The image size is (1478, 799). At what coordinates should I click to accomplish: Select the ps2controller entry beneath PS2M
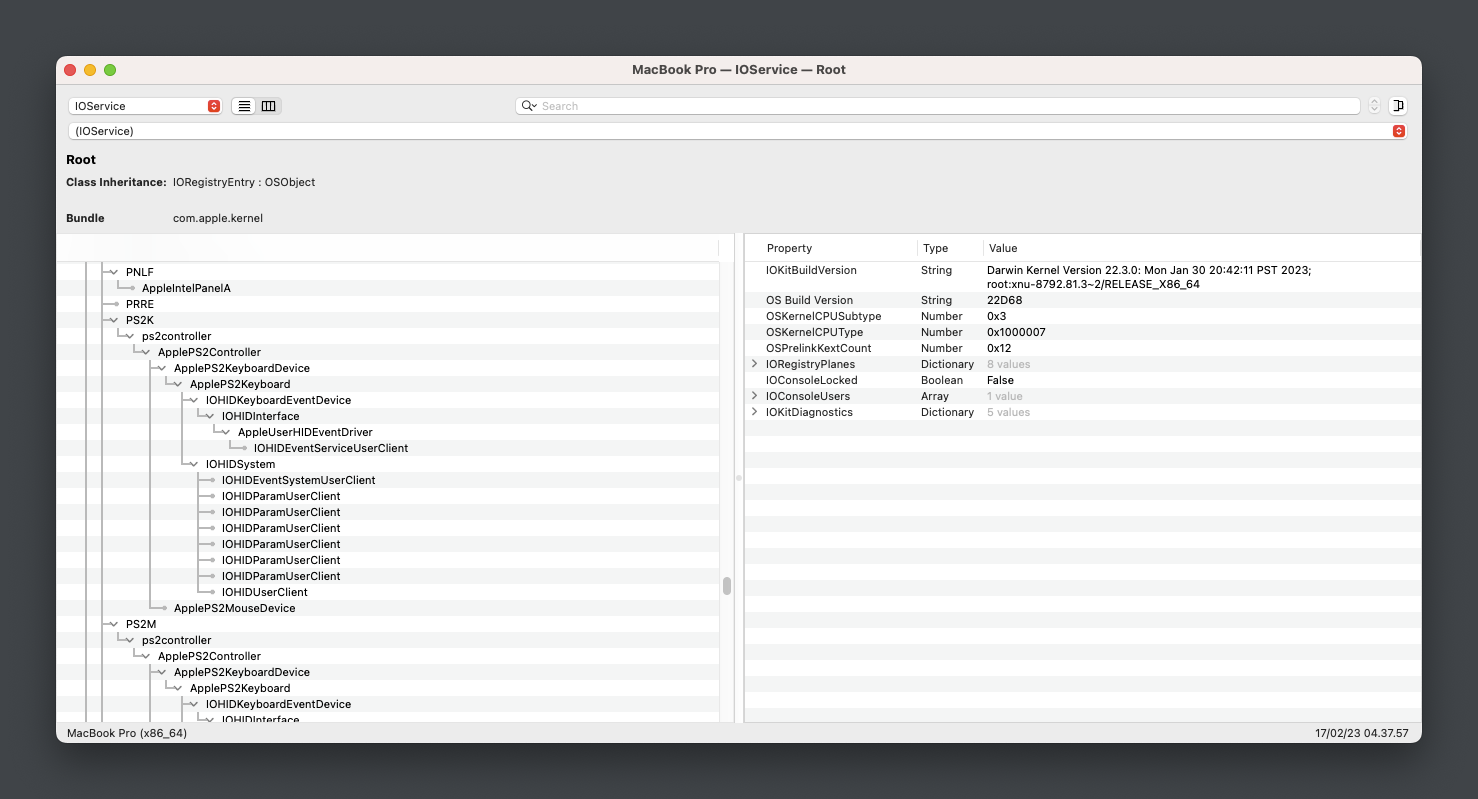point(176,640)
